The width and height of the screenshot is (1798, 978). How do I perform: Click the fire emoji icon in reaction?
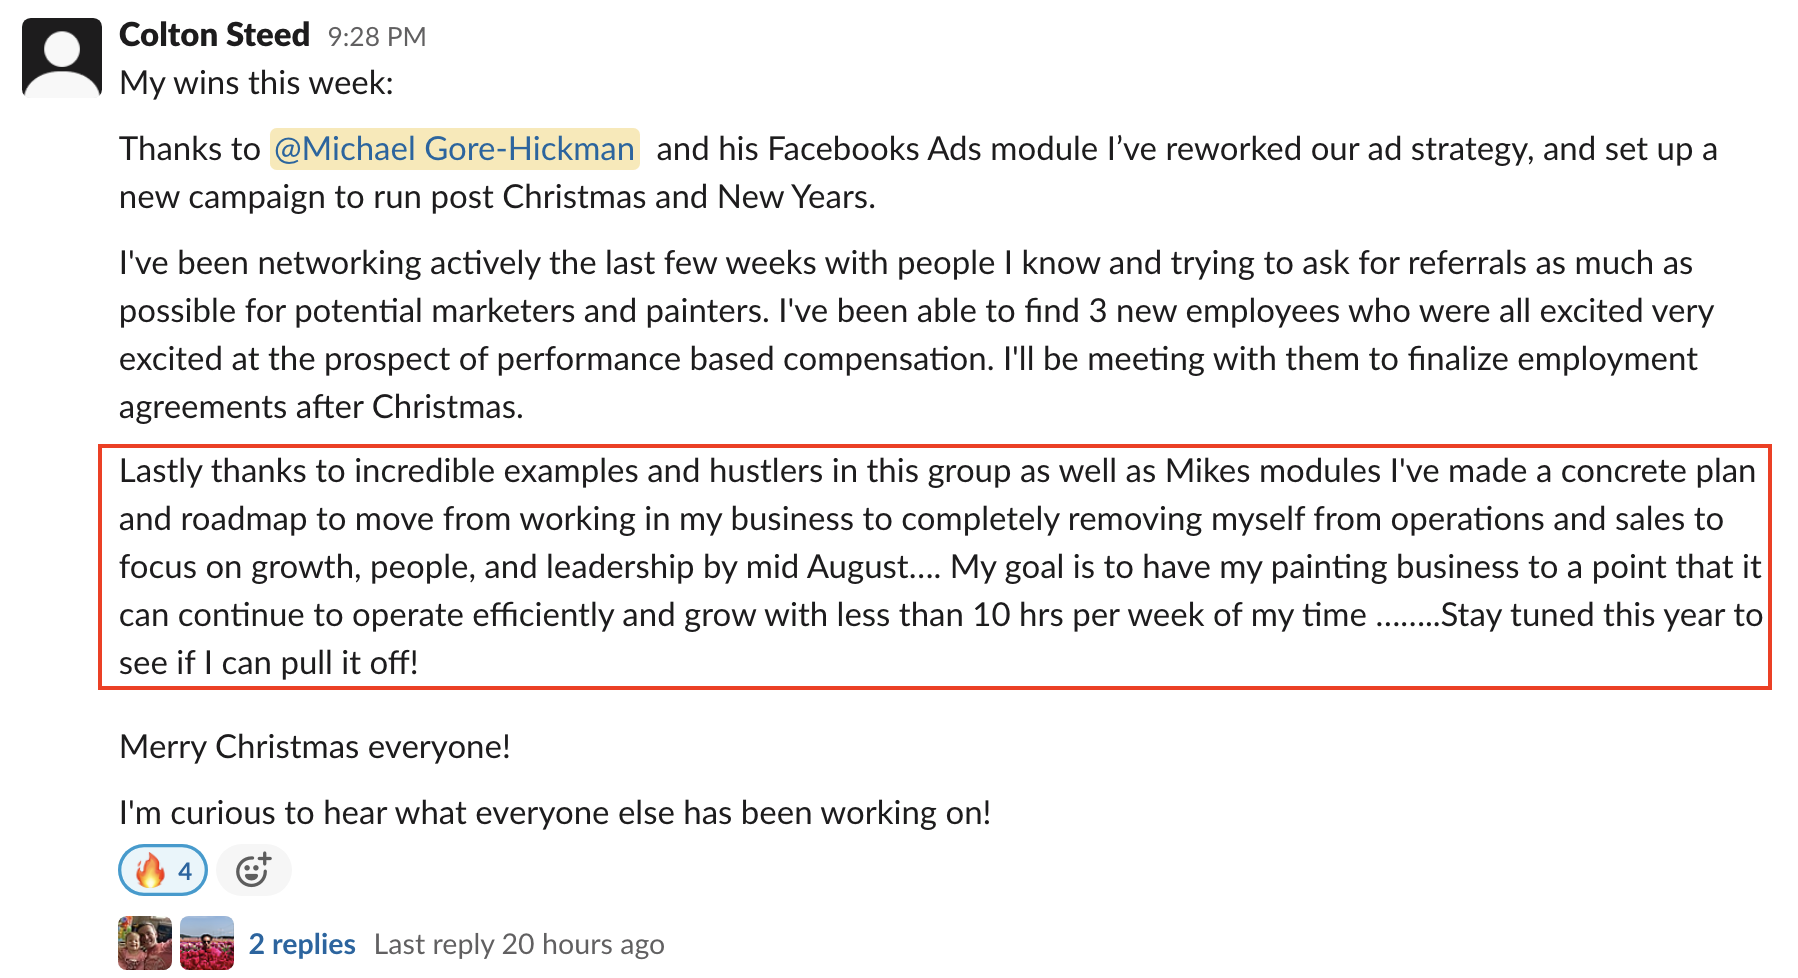[150, 870]
